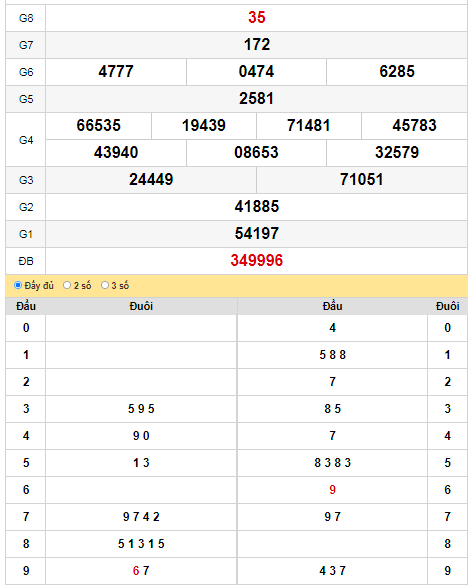
Task: Click G4 number 66535
Action: click(99, 125)
